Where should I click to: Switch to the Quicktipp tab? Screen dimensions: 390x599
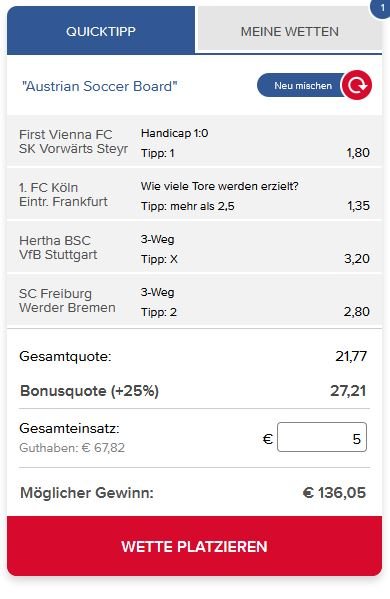tap(101, 31)
